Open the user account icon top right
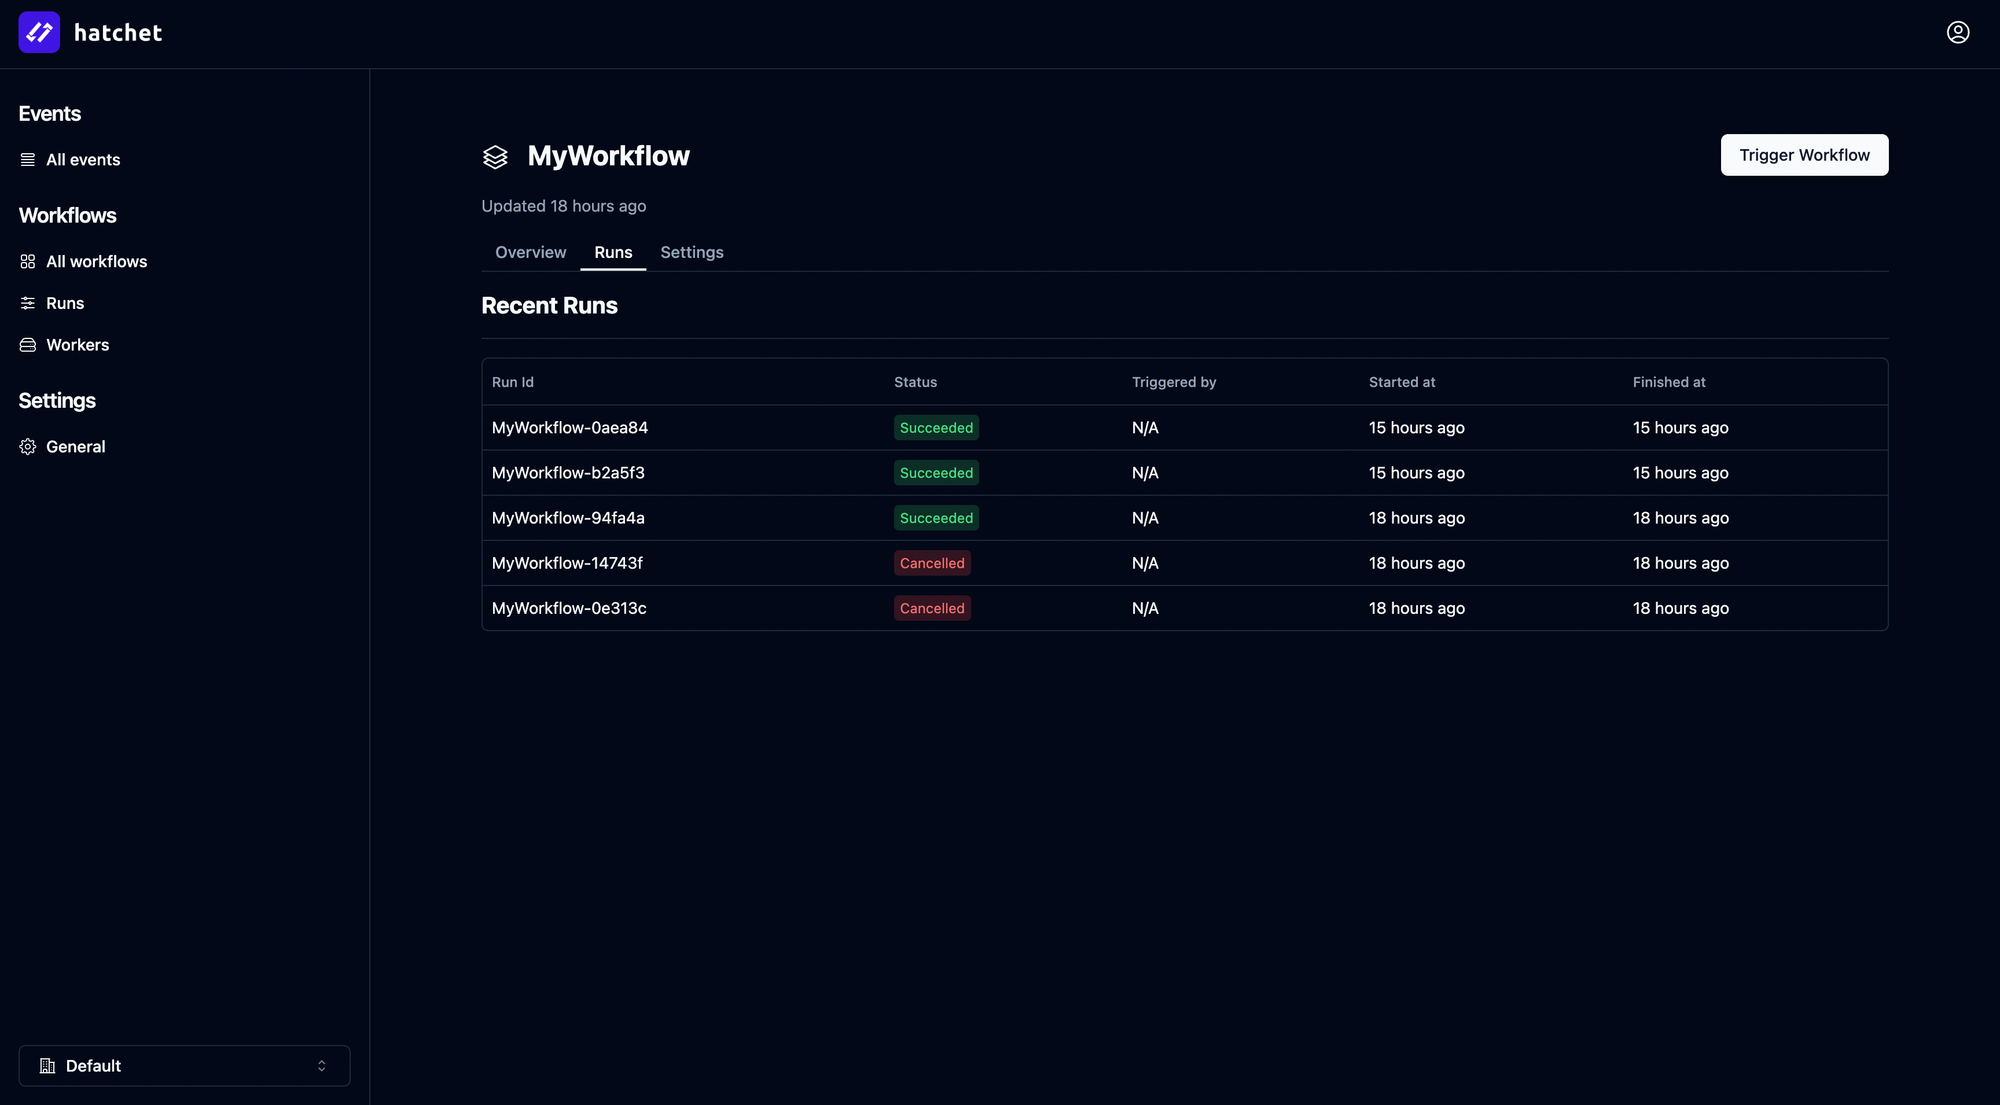This screenshot has height=1105, width=2000. pos(1957,32)
